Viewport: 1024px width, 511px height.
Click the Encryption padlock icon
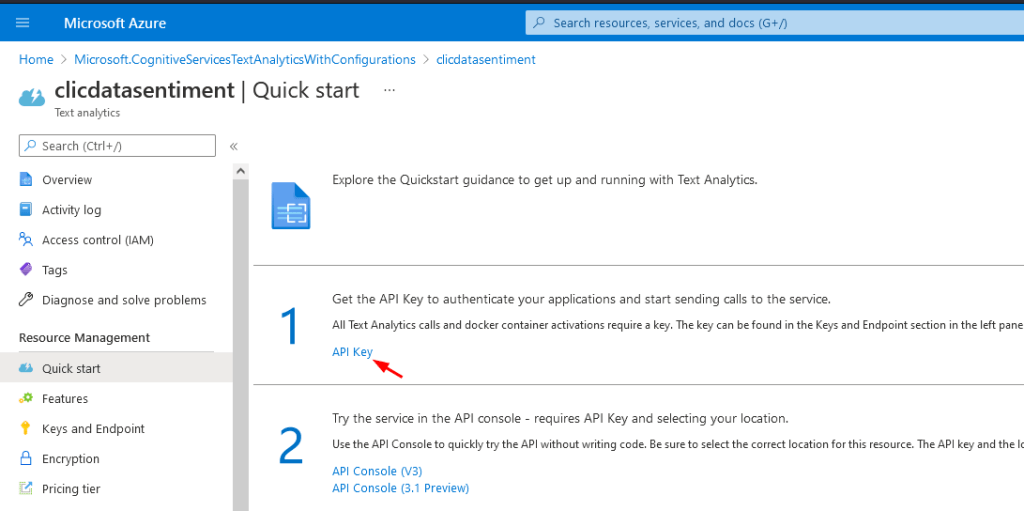tap(25, 458)
